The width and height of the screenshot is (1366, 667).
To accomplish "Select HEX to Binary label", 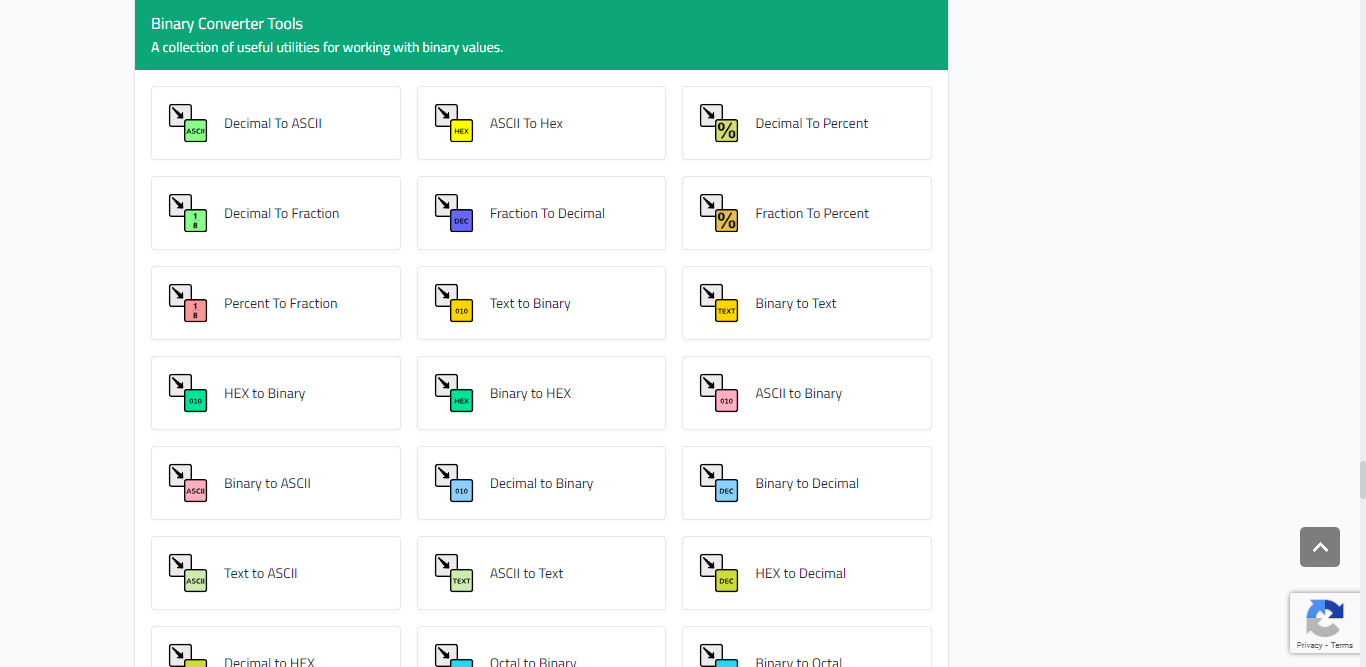I will click(264, 393).
